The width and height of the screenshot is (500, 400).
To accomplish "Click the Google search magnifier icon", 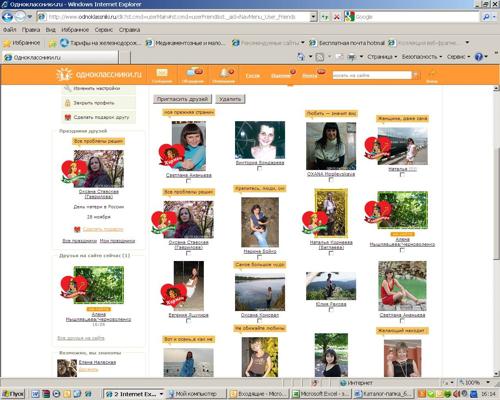I will 486,17.
